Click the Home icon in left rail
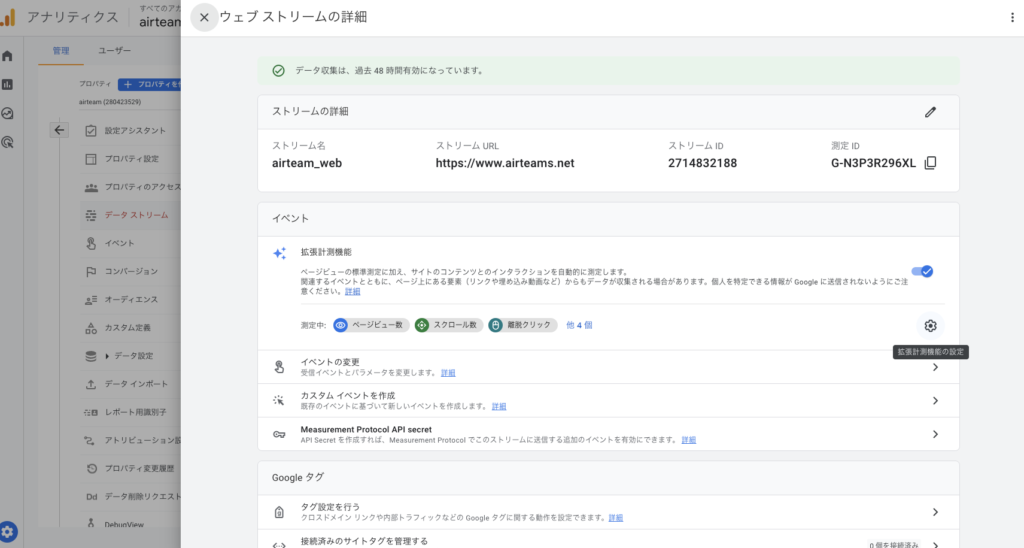 coord(8,56)
